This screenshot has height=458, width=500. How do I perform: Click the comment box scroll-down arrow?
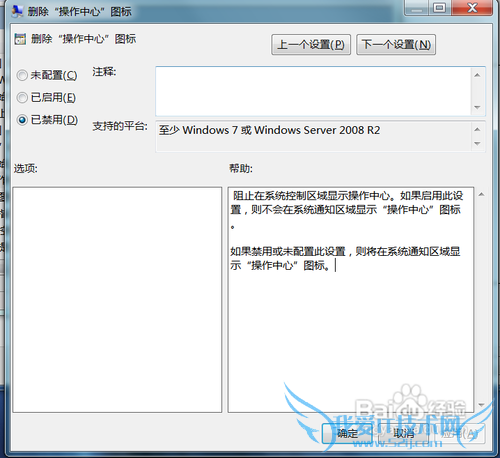(477, 107)
